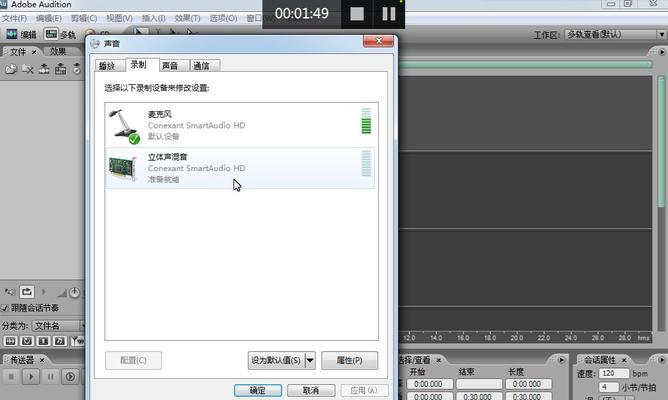Toggle show MIDI files filter icon
Screen dimensions: 668x400
60,341
